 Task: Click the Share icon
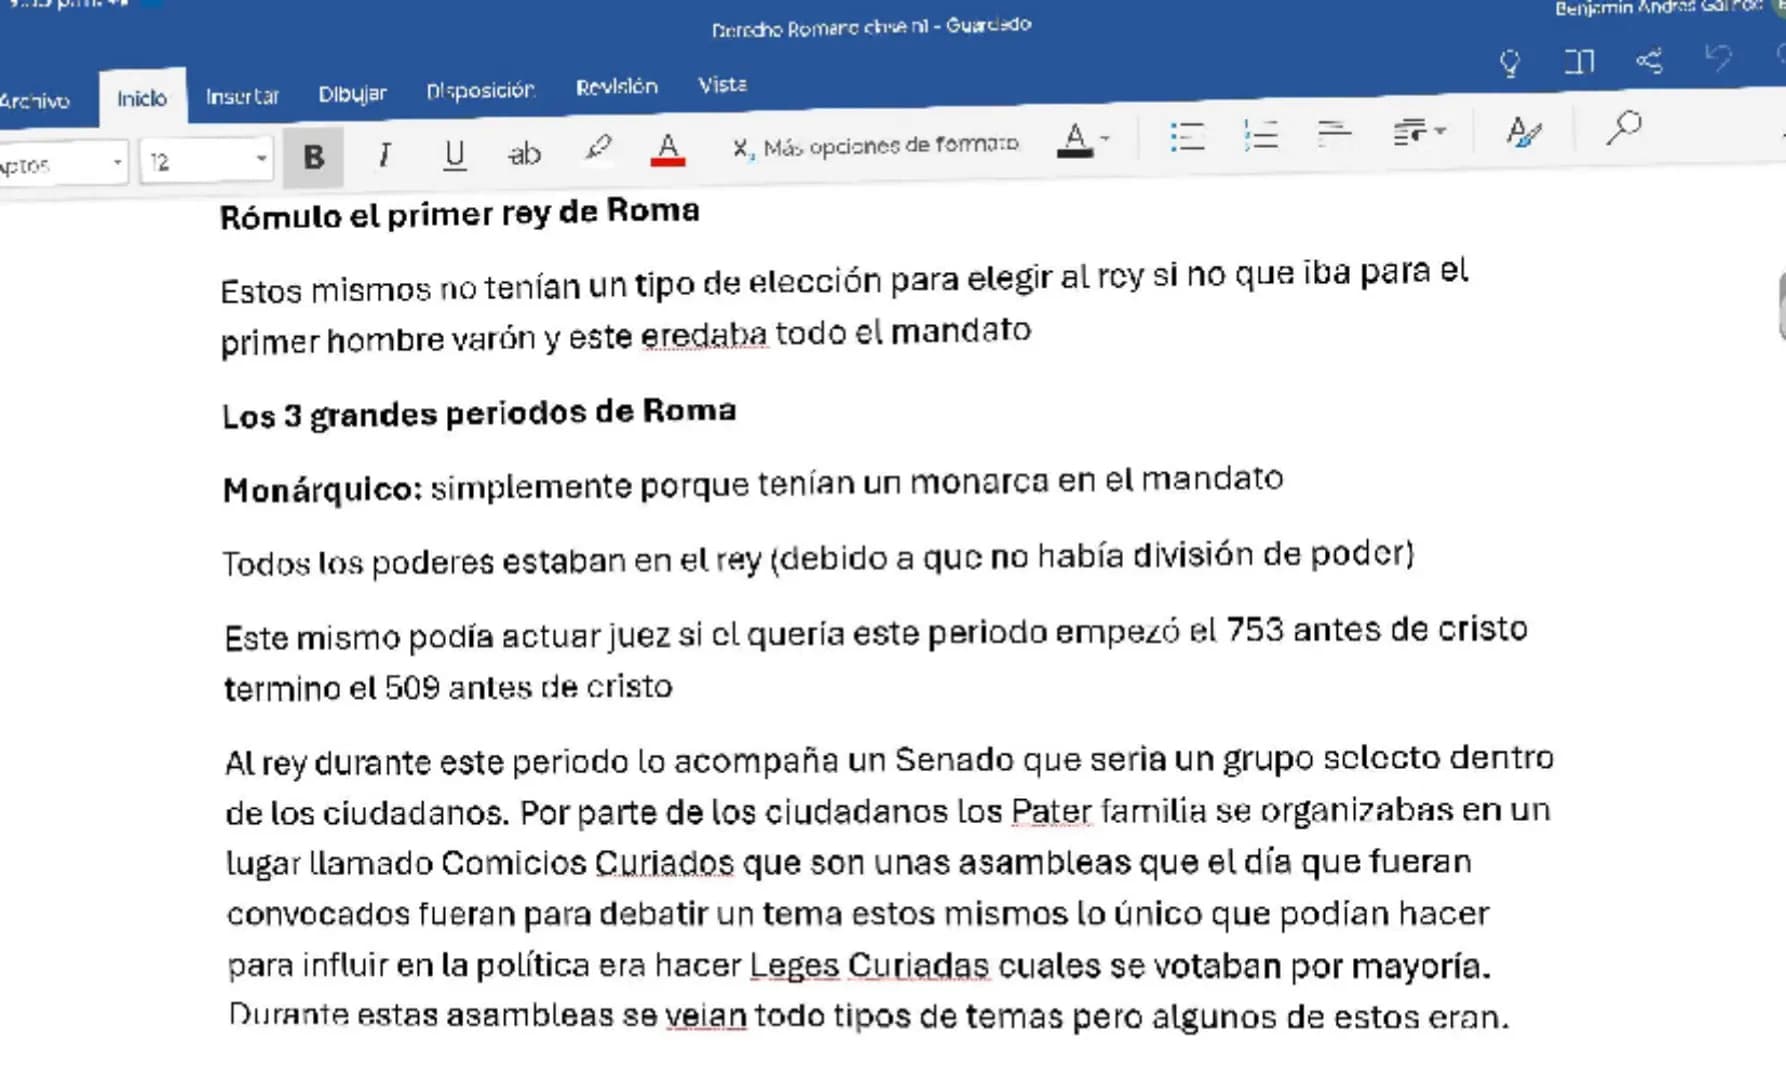pyautogui.click(x=1650, y=61)
